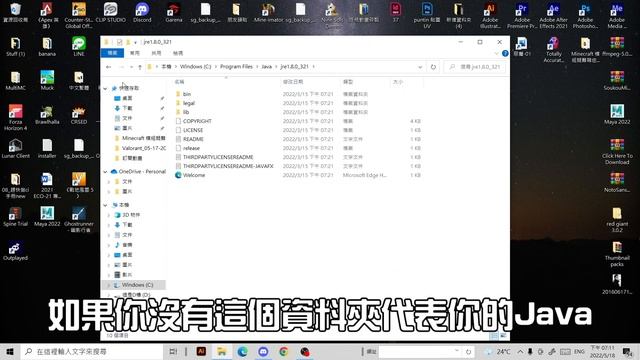The height and width of the screenshot is (360, 640).
Task: Open the recent locations dropdown arrow
Action: pos(131,67)
